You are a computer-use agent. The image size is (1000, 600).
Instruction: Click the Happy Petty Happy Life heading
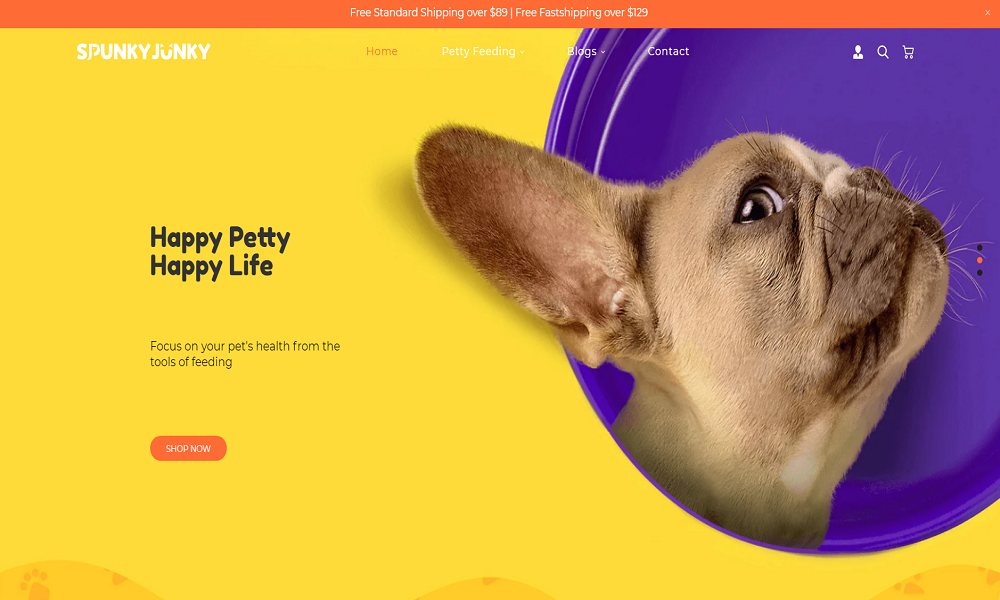click(x=220, y=252)
